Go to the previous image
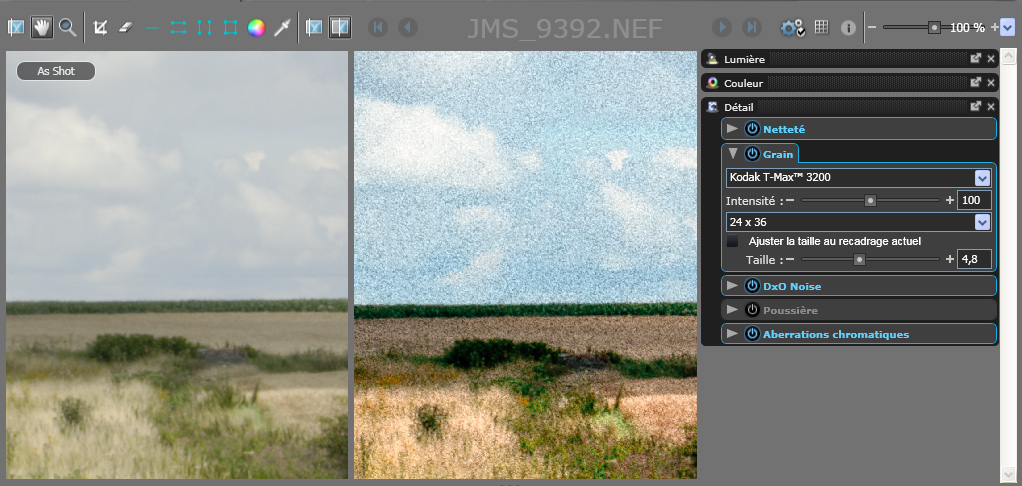This screenshot has height=486, width=1022. tap(408, 27)
